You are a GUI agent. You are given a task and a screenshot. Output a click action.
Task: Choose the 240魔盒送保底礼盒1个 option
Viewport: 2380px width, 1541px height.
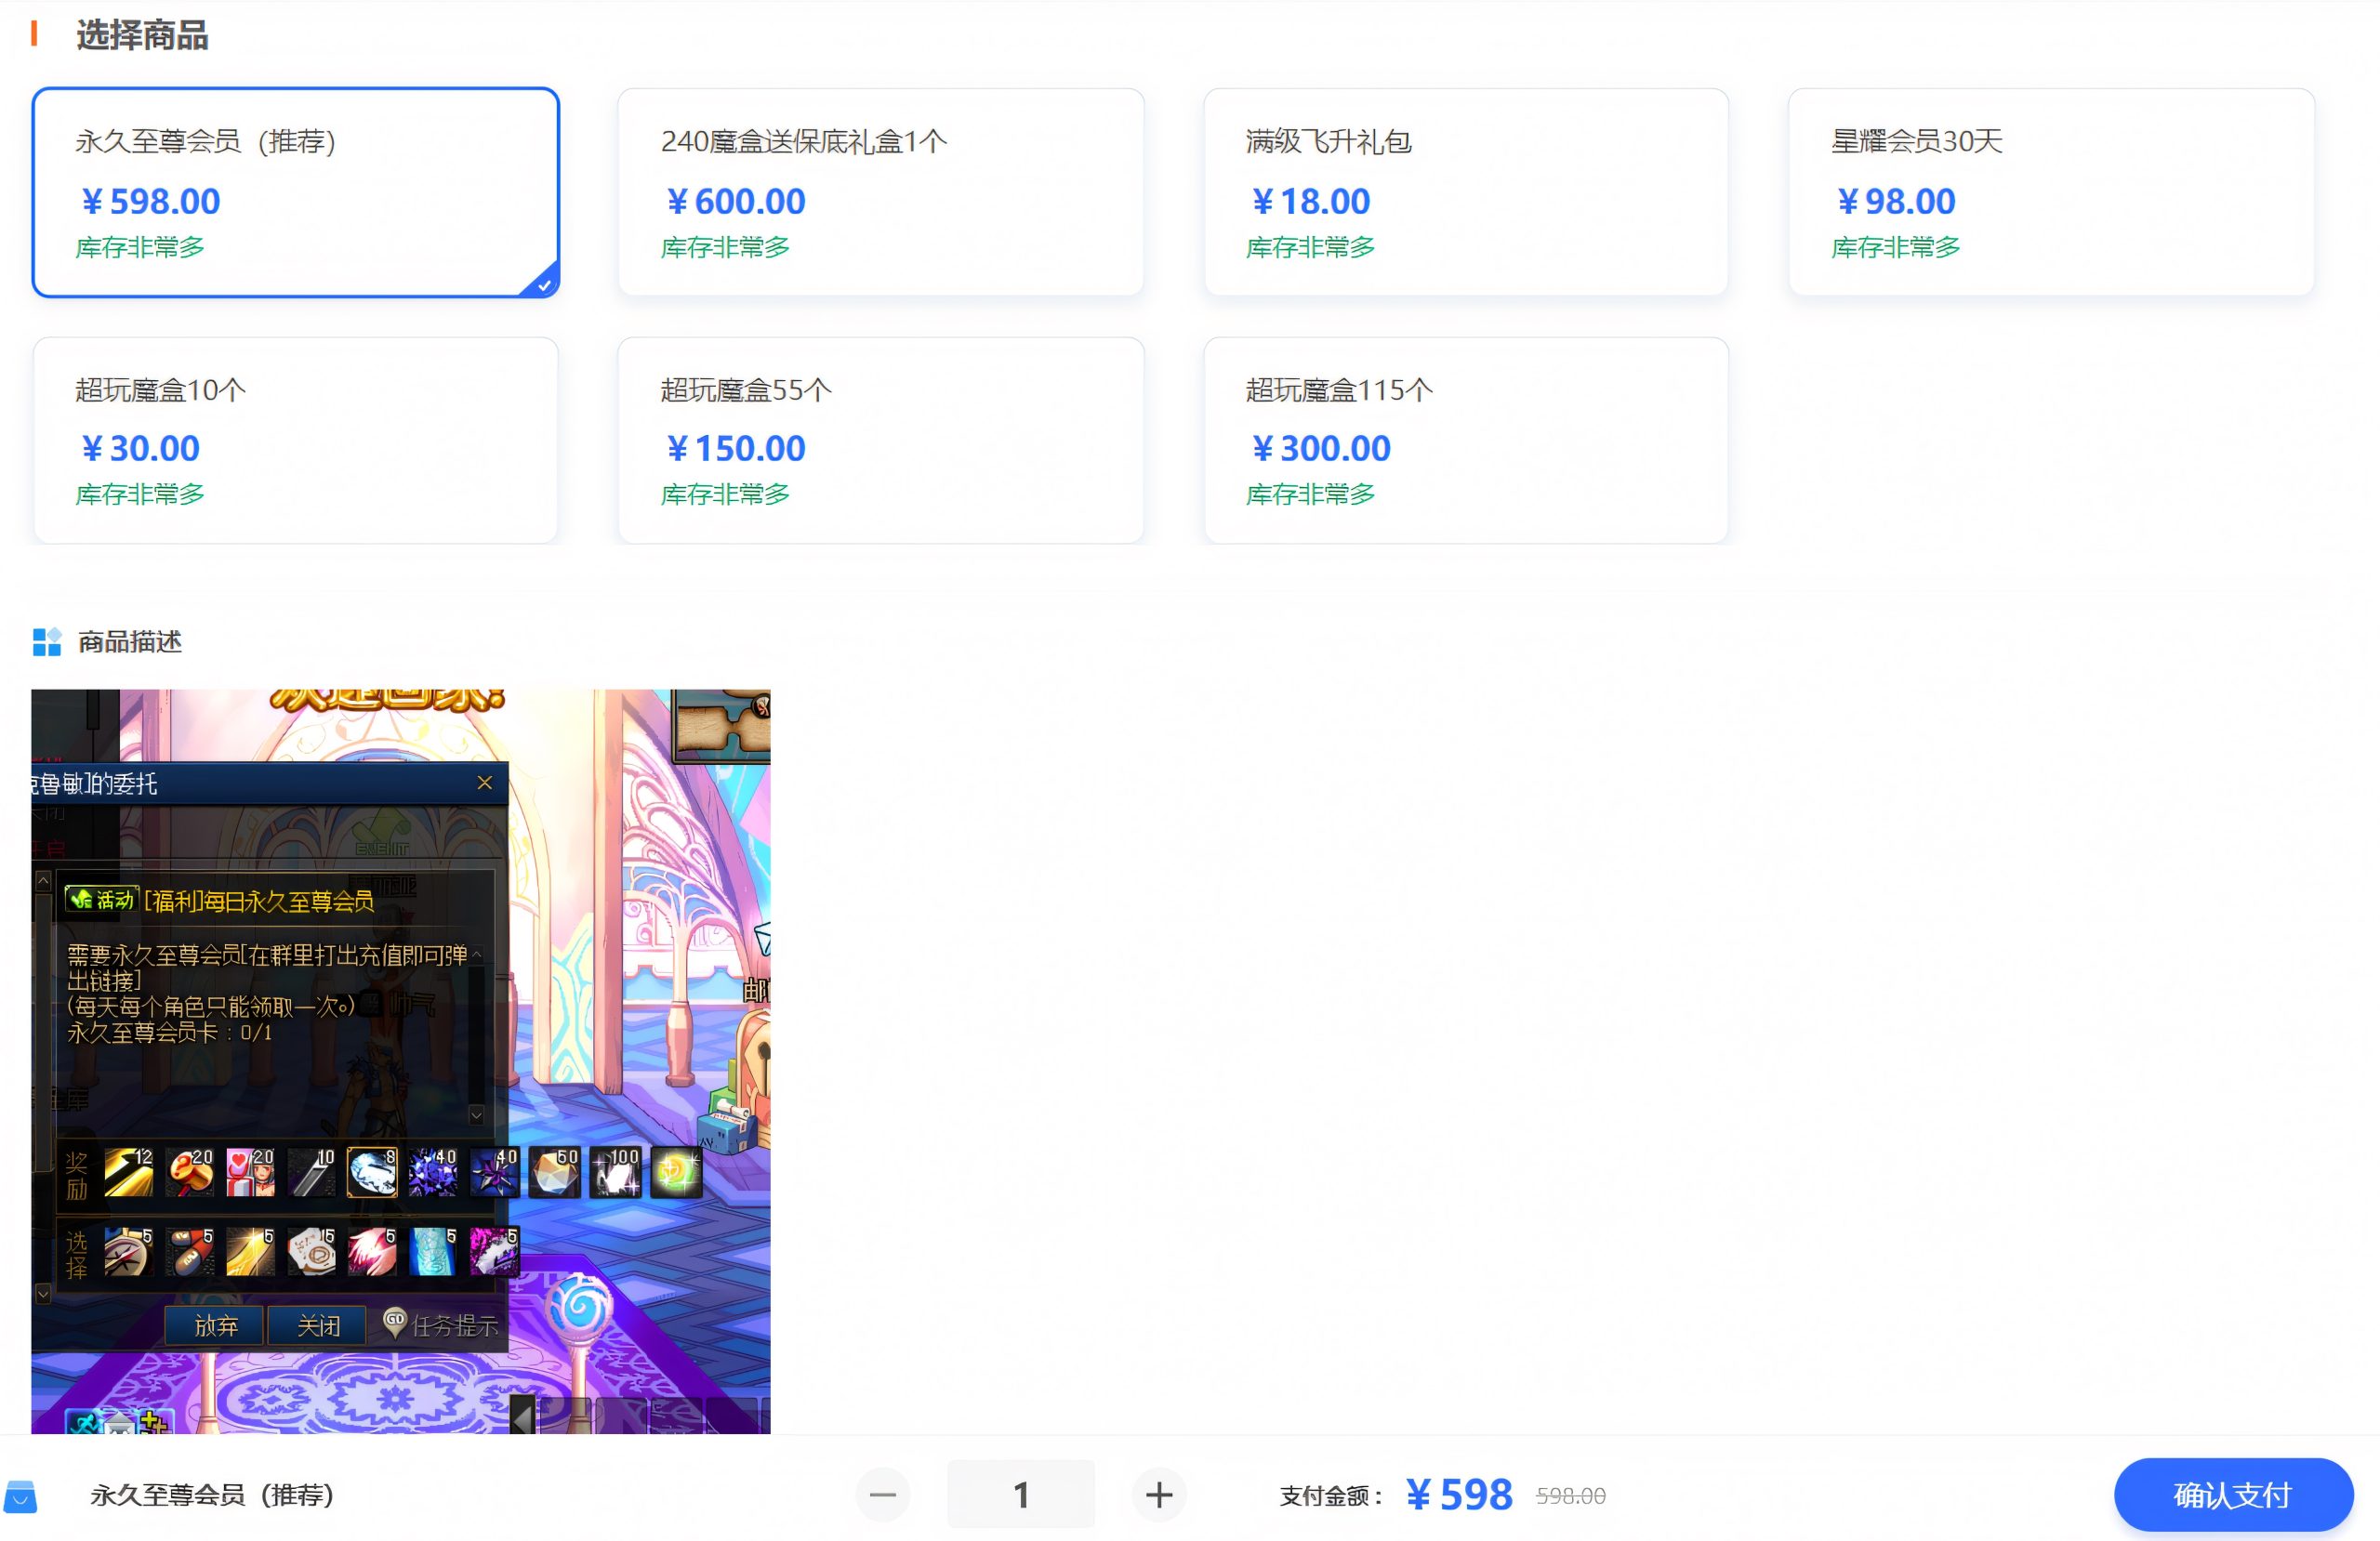pyautogui.click(x=880, y=192)
